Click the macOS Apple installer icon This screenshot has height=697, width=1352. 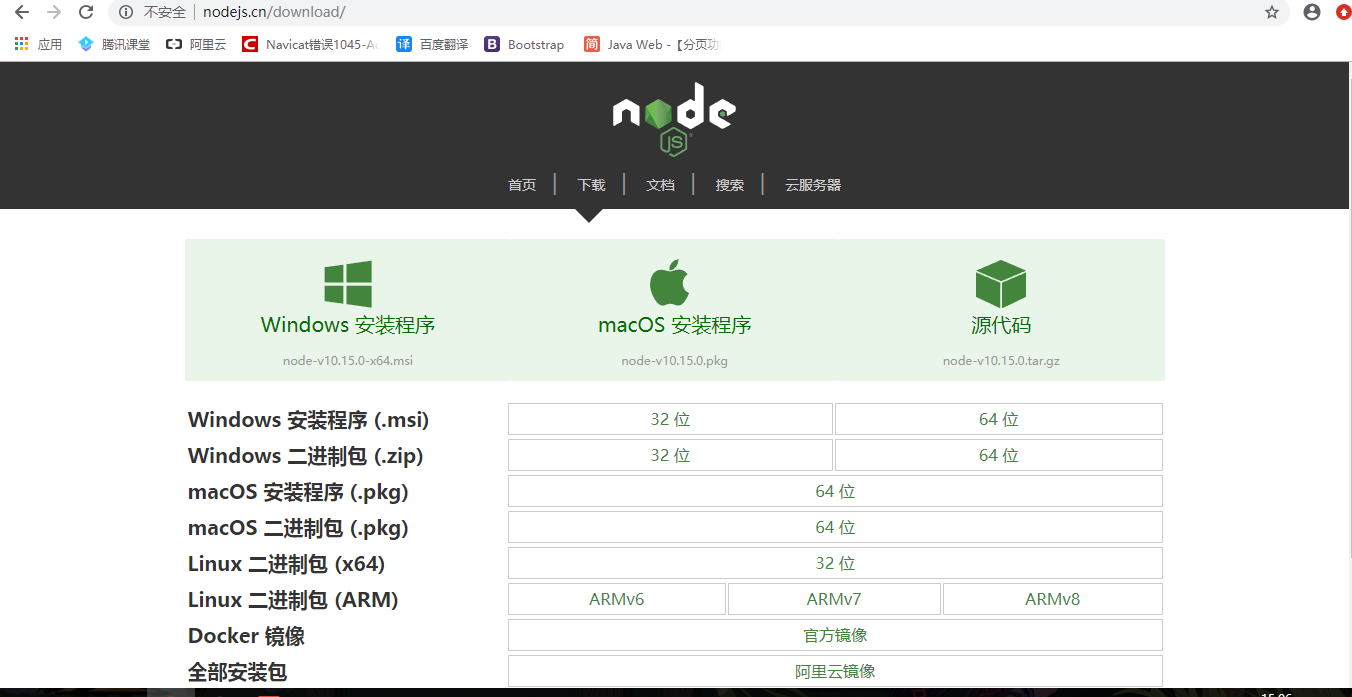tap(670, 281)
